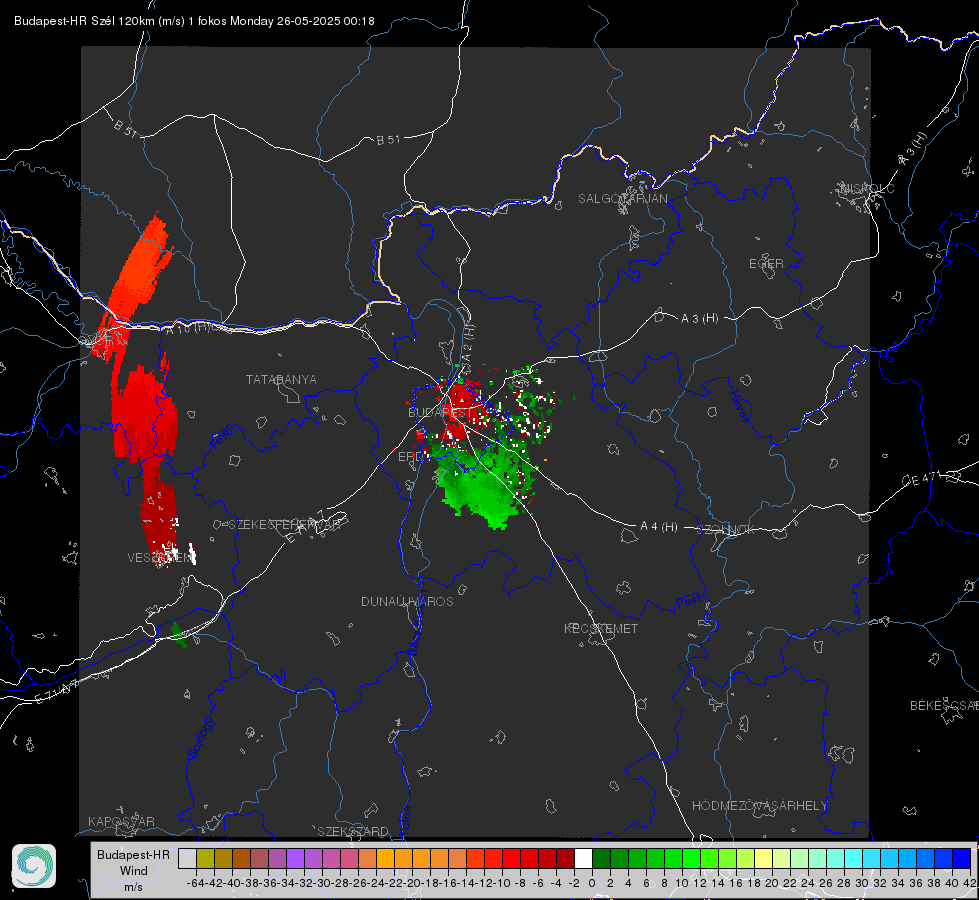Click the DUNAÚJVÁROS label

[407, 601]
